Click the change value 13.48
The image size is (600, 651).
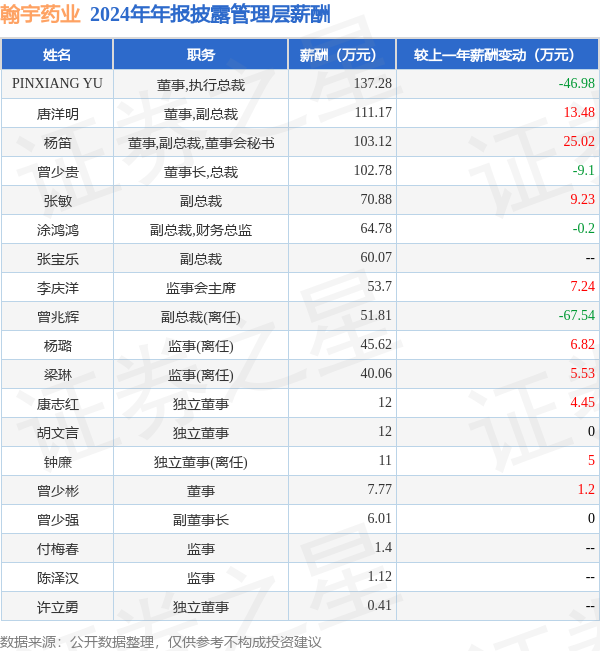[x=579, y=112]
